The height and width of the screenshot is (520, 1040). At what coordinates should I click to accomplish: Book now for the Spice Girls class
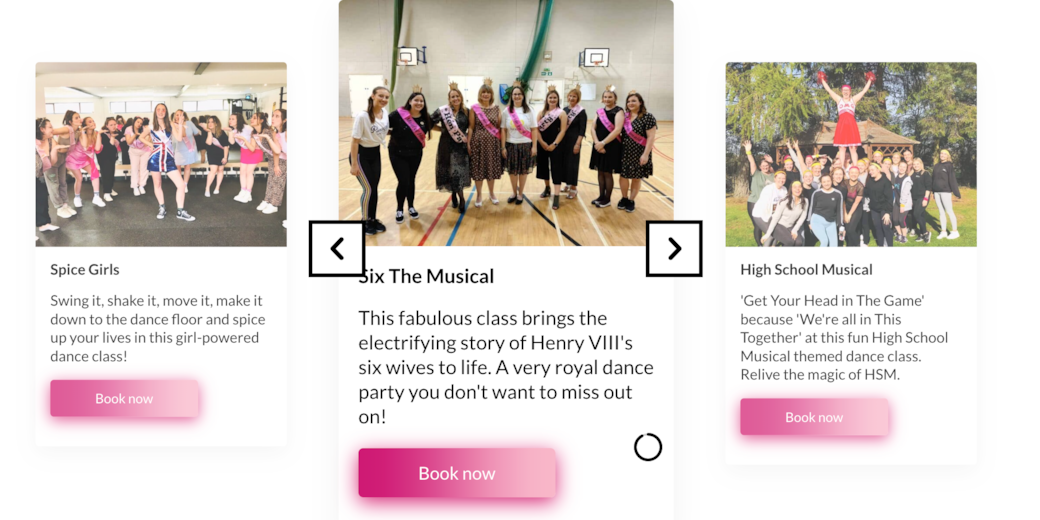coord(124,398)
